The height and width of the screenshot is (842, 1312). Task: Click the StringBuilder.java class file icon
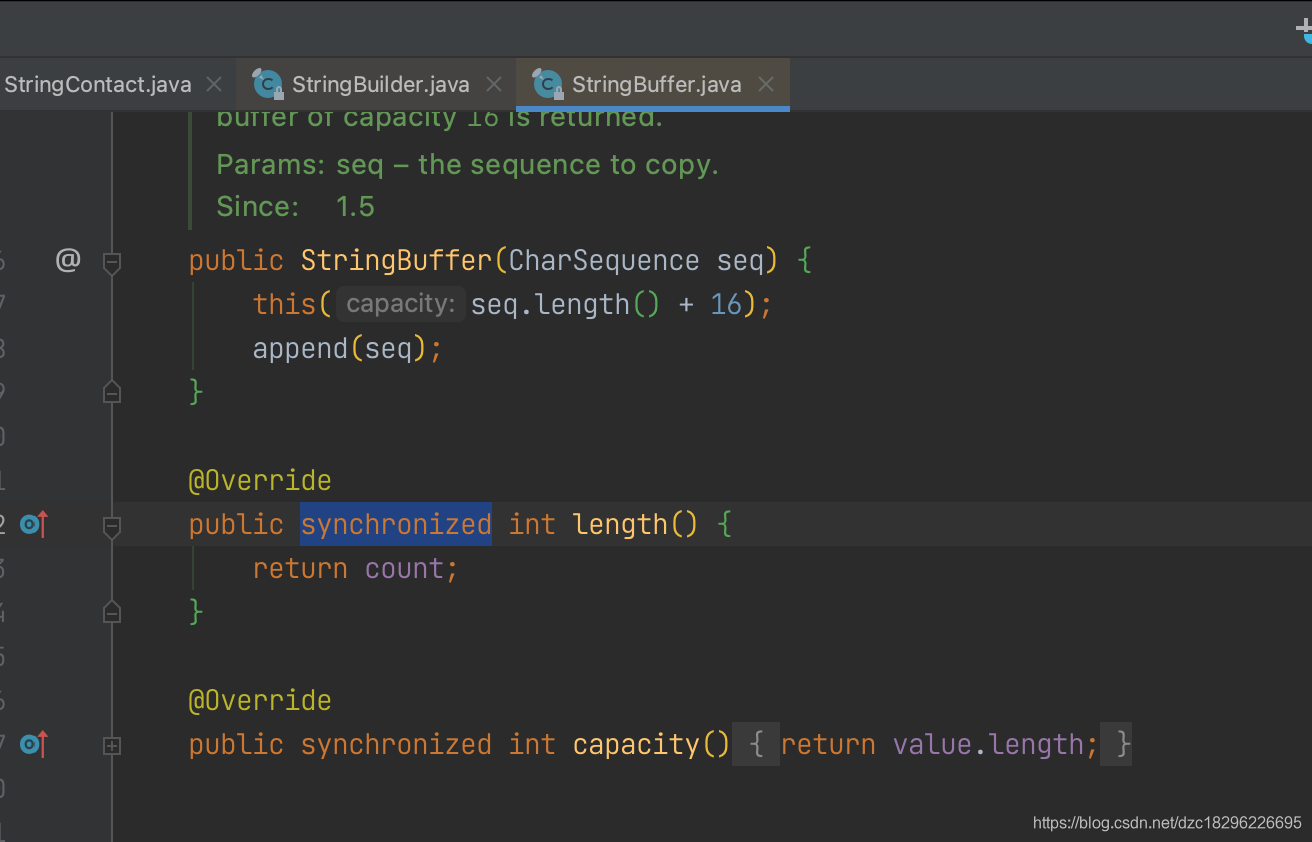tap(268, 84)
